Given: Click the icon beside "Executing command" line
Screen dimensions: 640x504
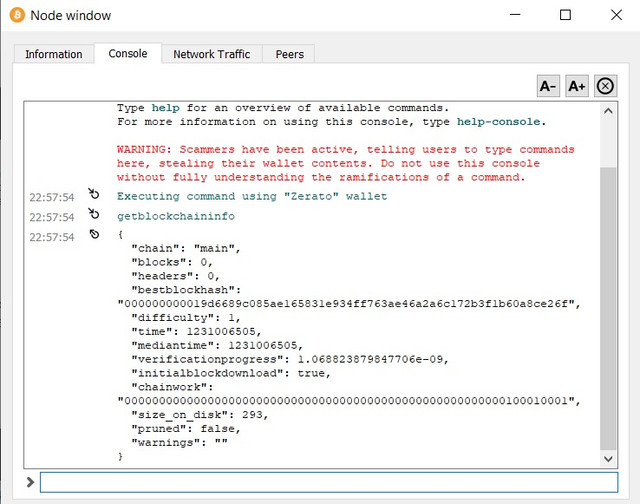Looking at the screenshot, I should (x=94, y=194).
